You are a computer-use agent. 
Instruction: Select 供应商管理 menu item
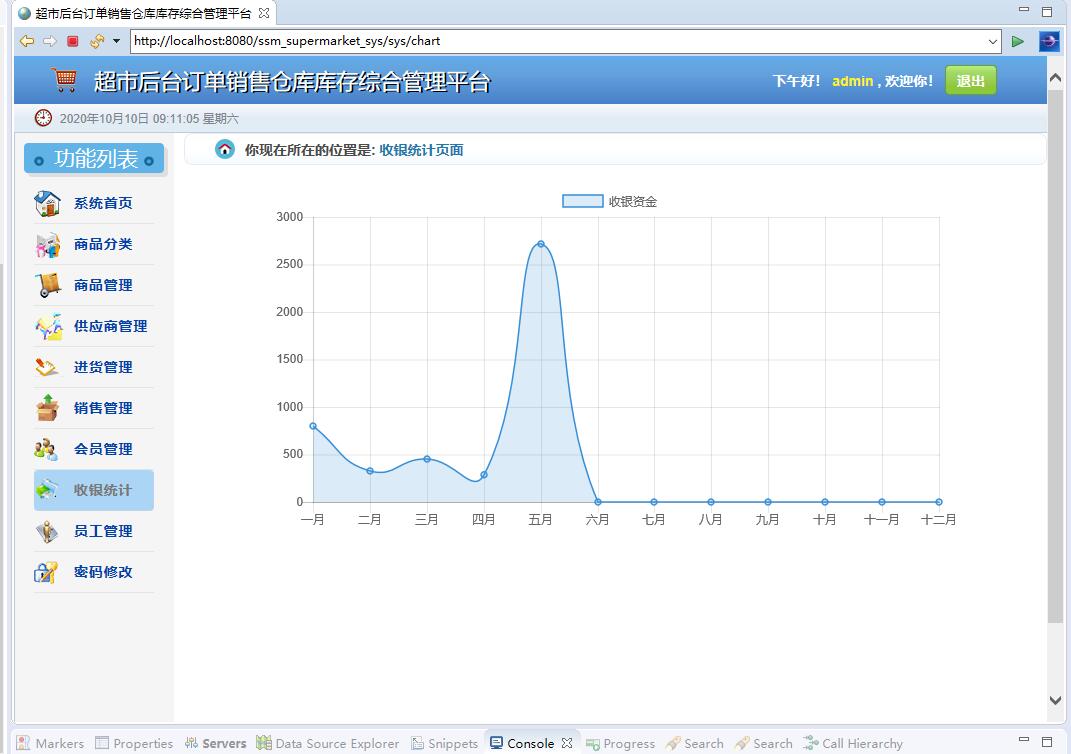coord(110,326)
